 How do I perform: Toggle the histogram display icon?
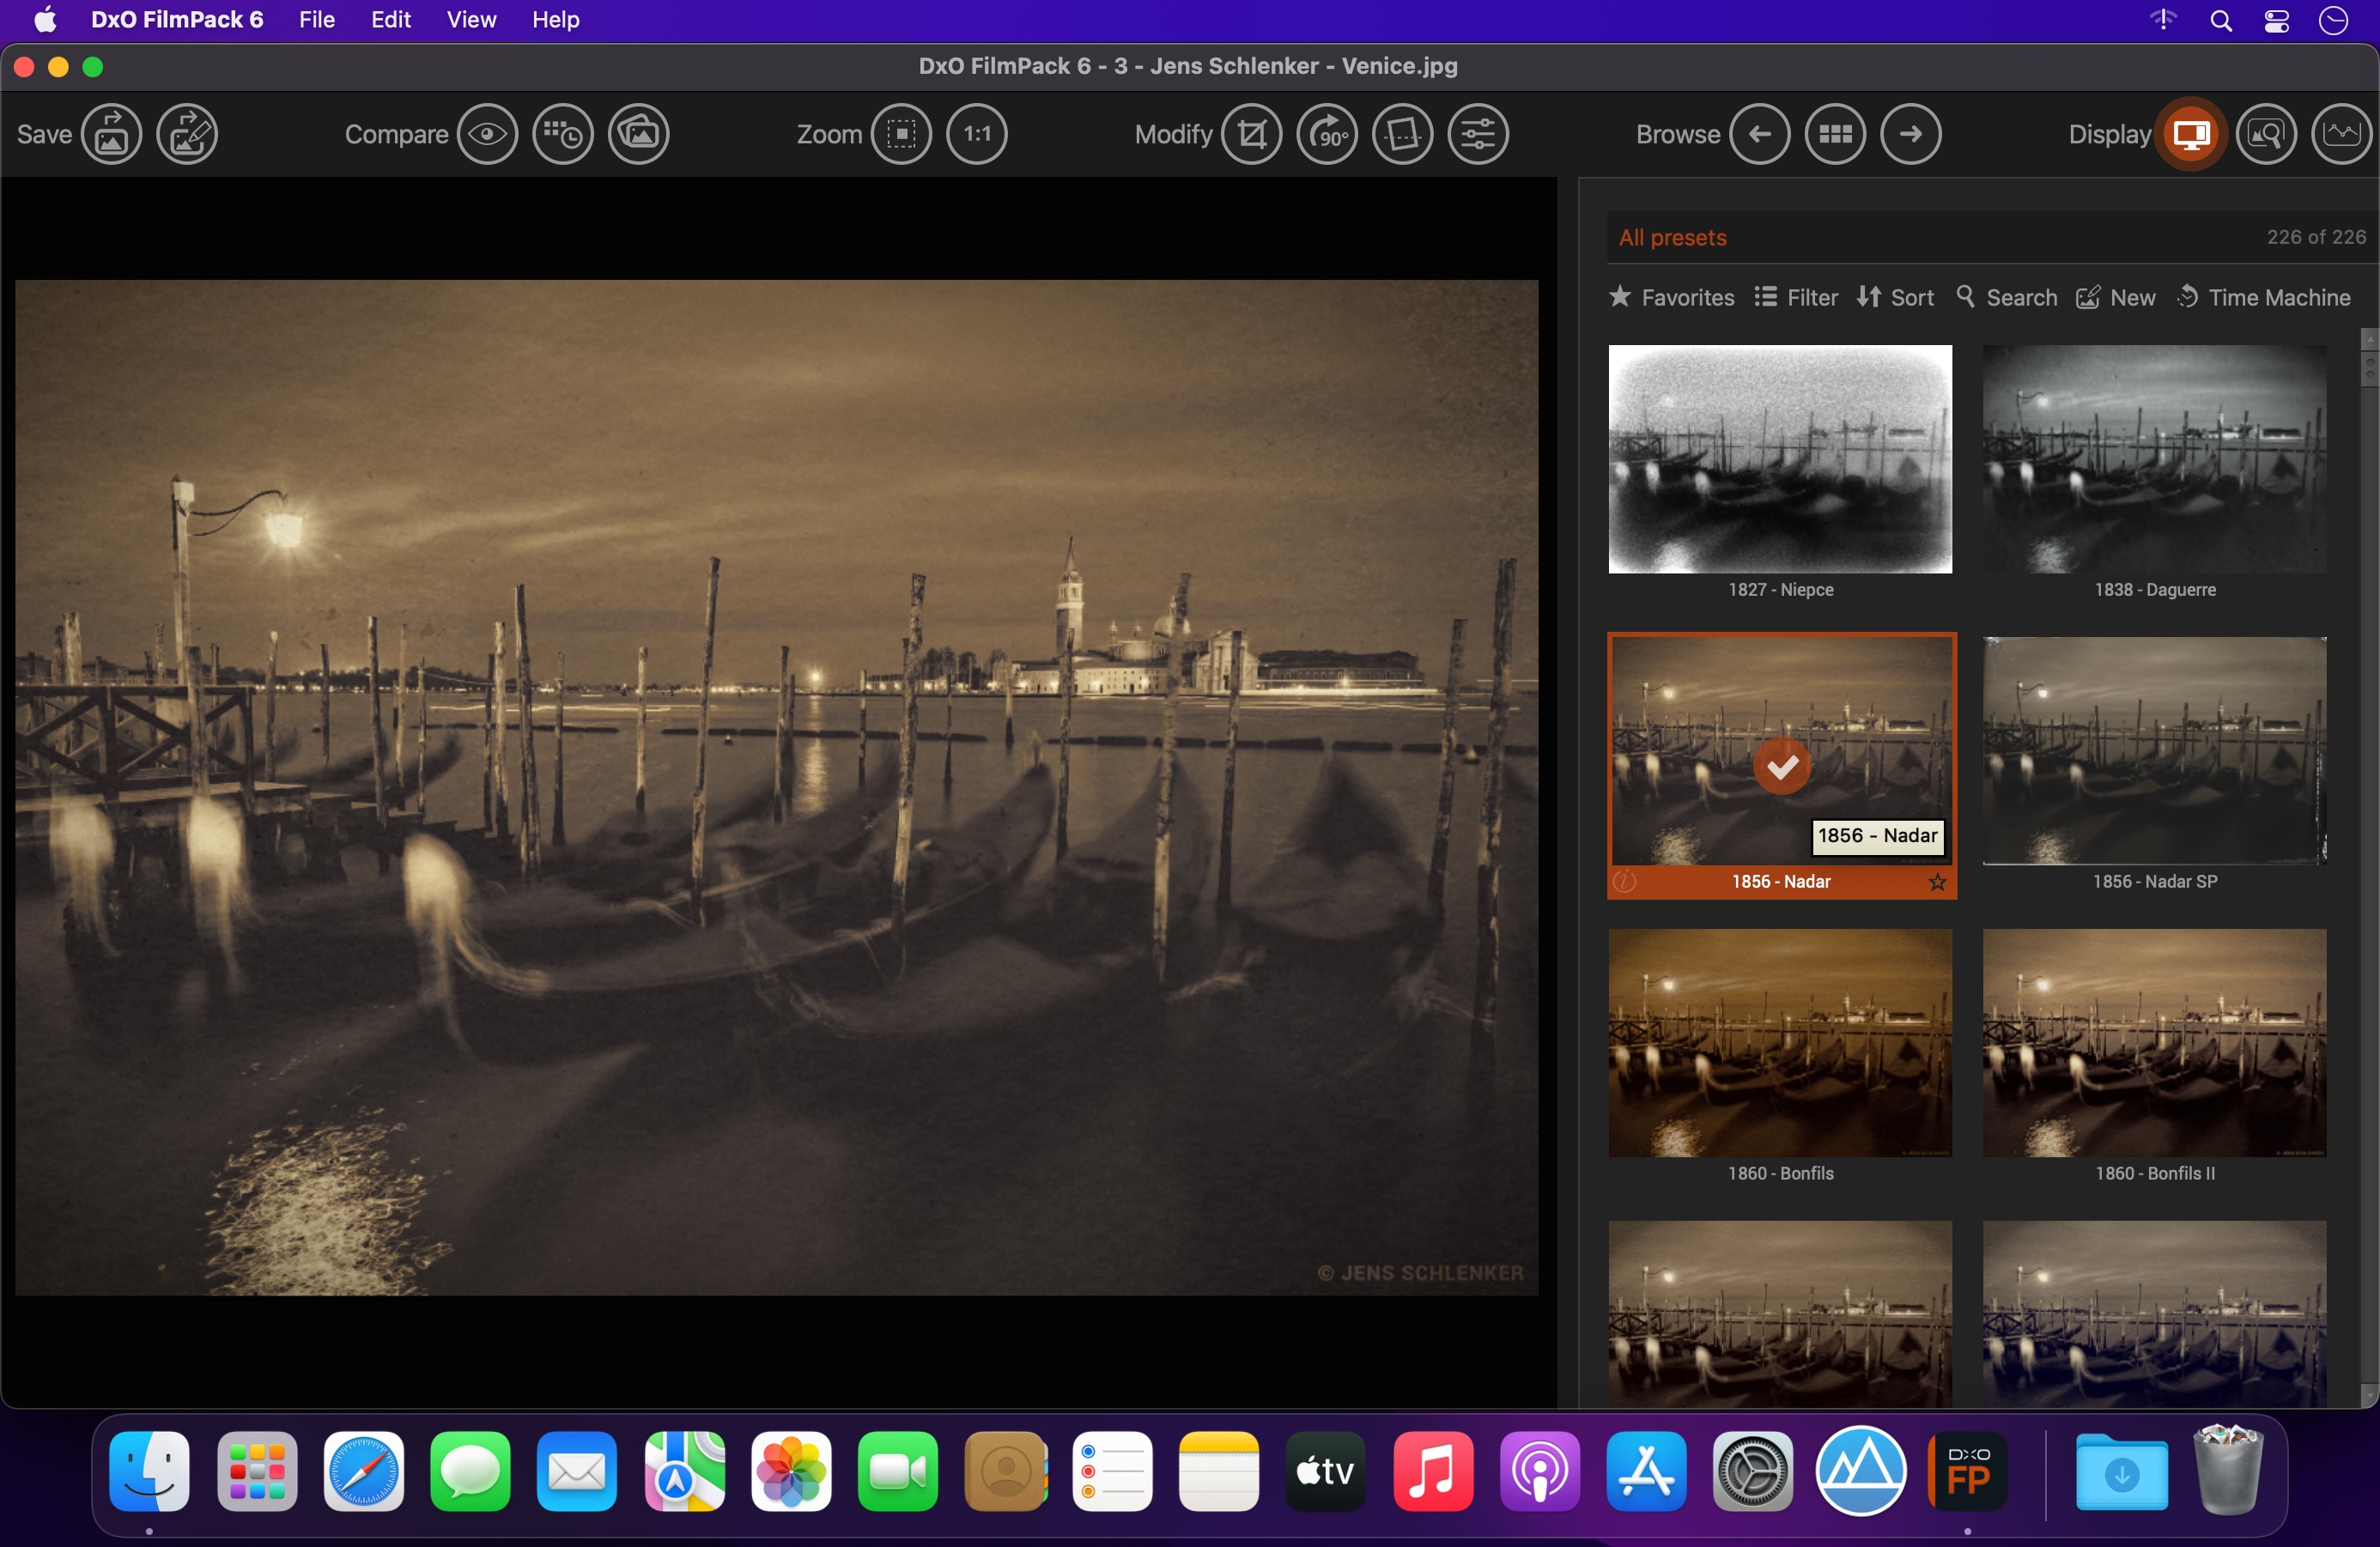pyautogui.click(x=2341, y=134)
